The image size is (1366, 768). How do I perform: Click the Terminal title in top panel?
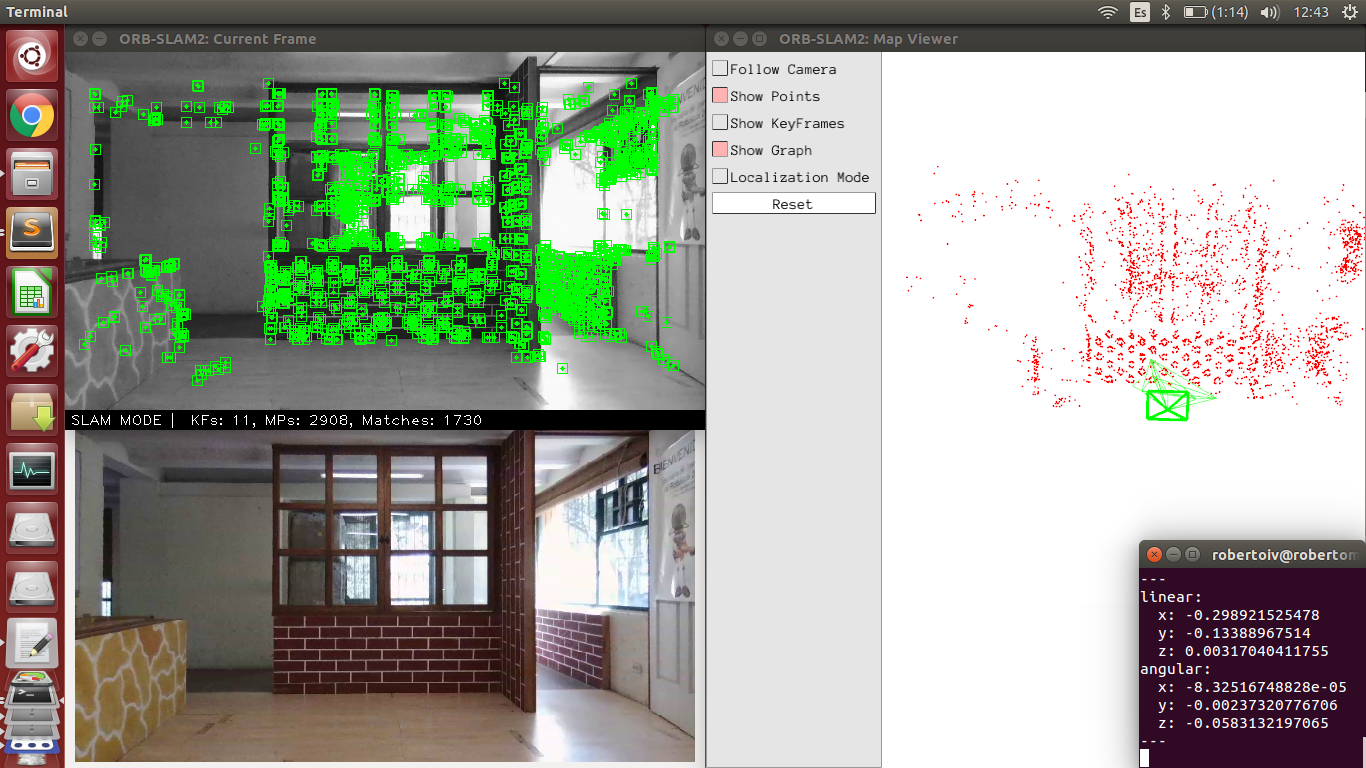pos(37,12)
